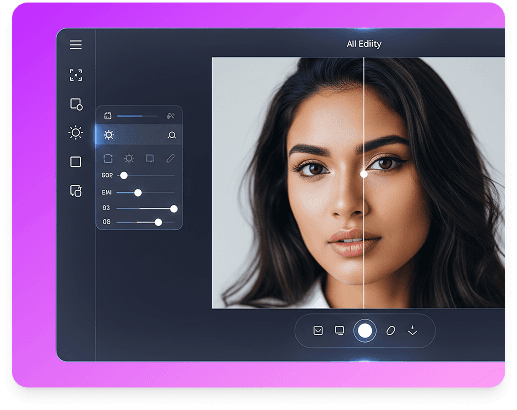Open the hamburger menu in sidebar
517x410 pixels.
[x=76, y=44]
